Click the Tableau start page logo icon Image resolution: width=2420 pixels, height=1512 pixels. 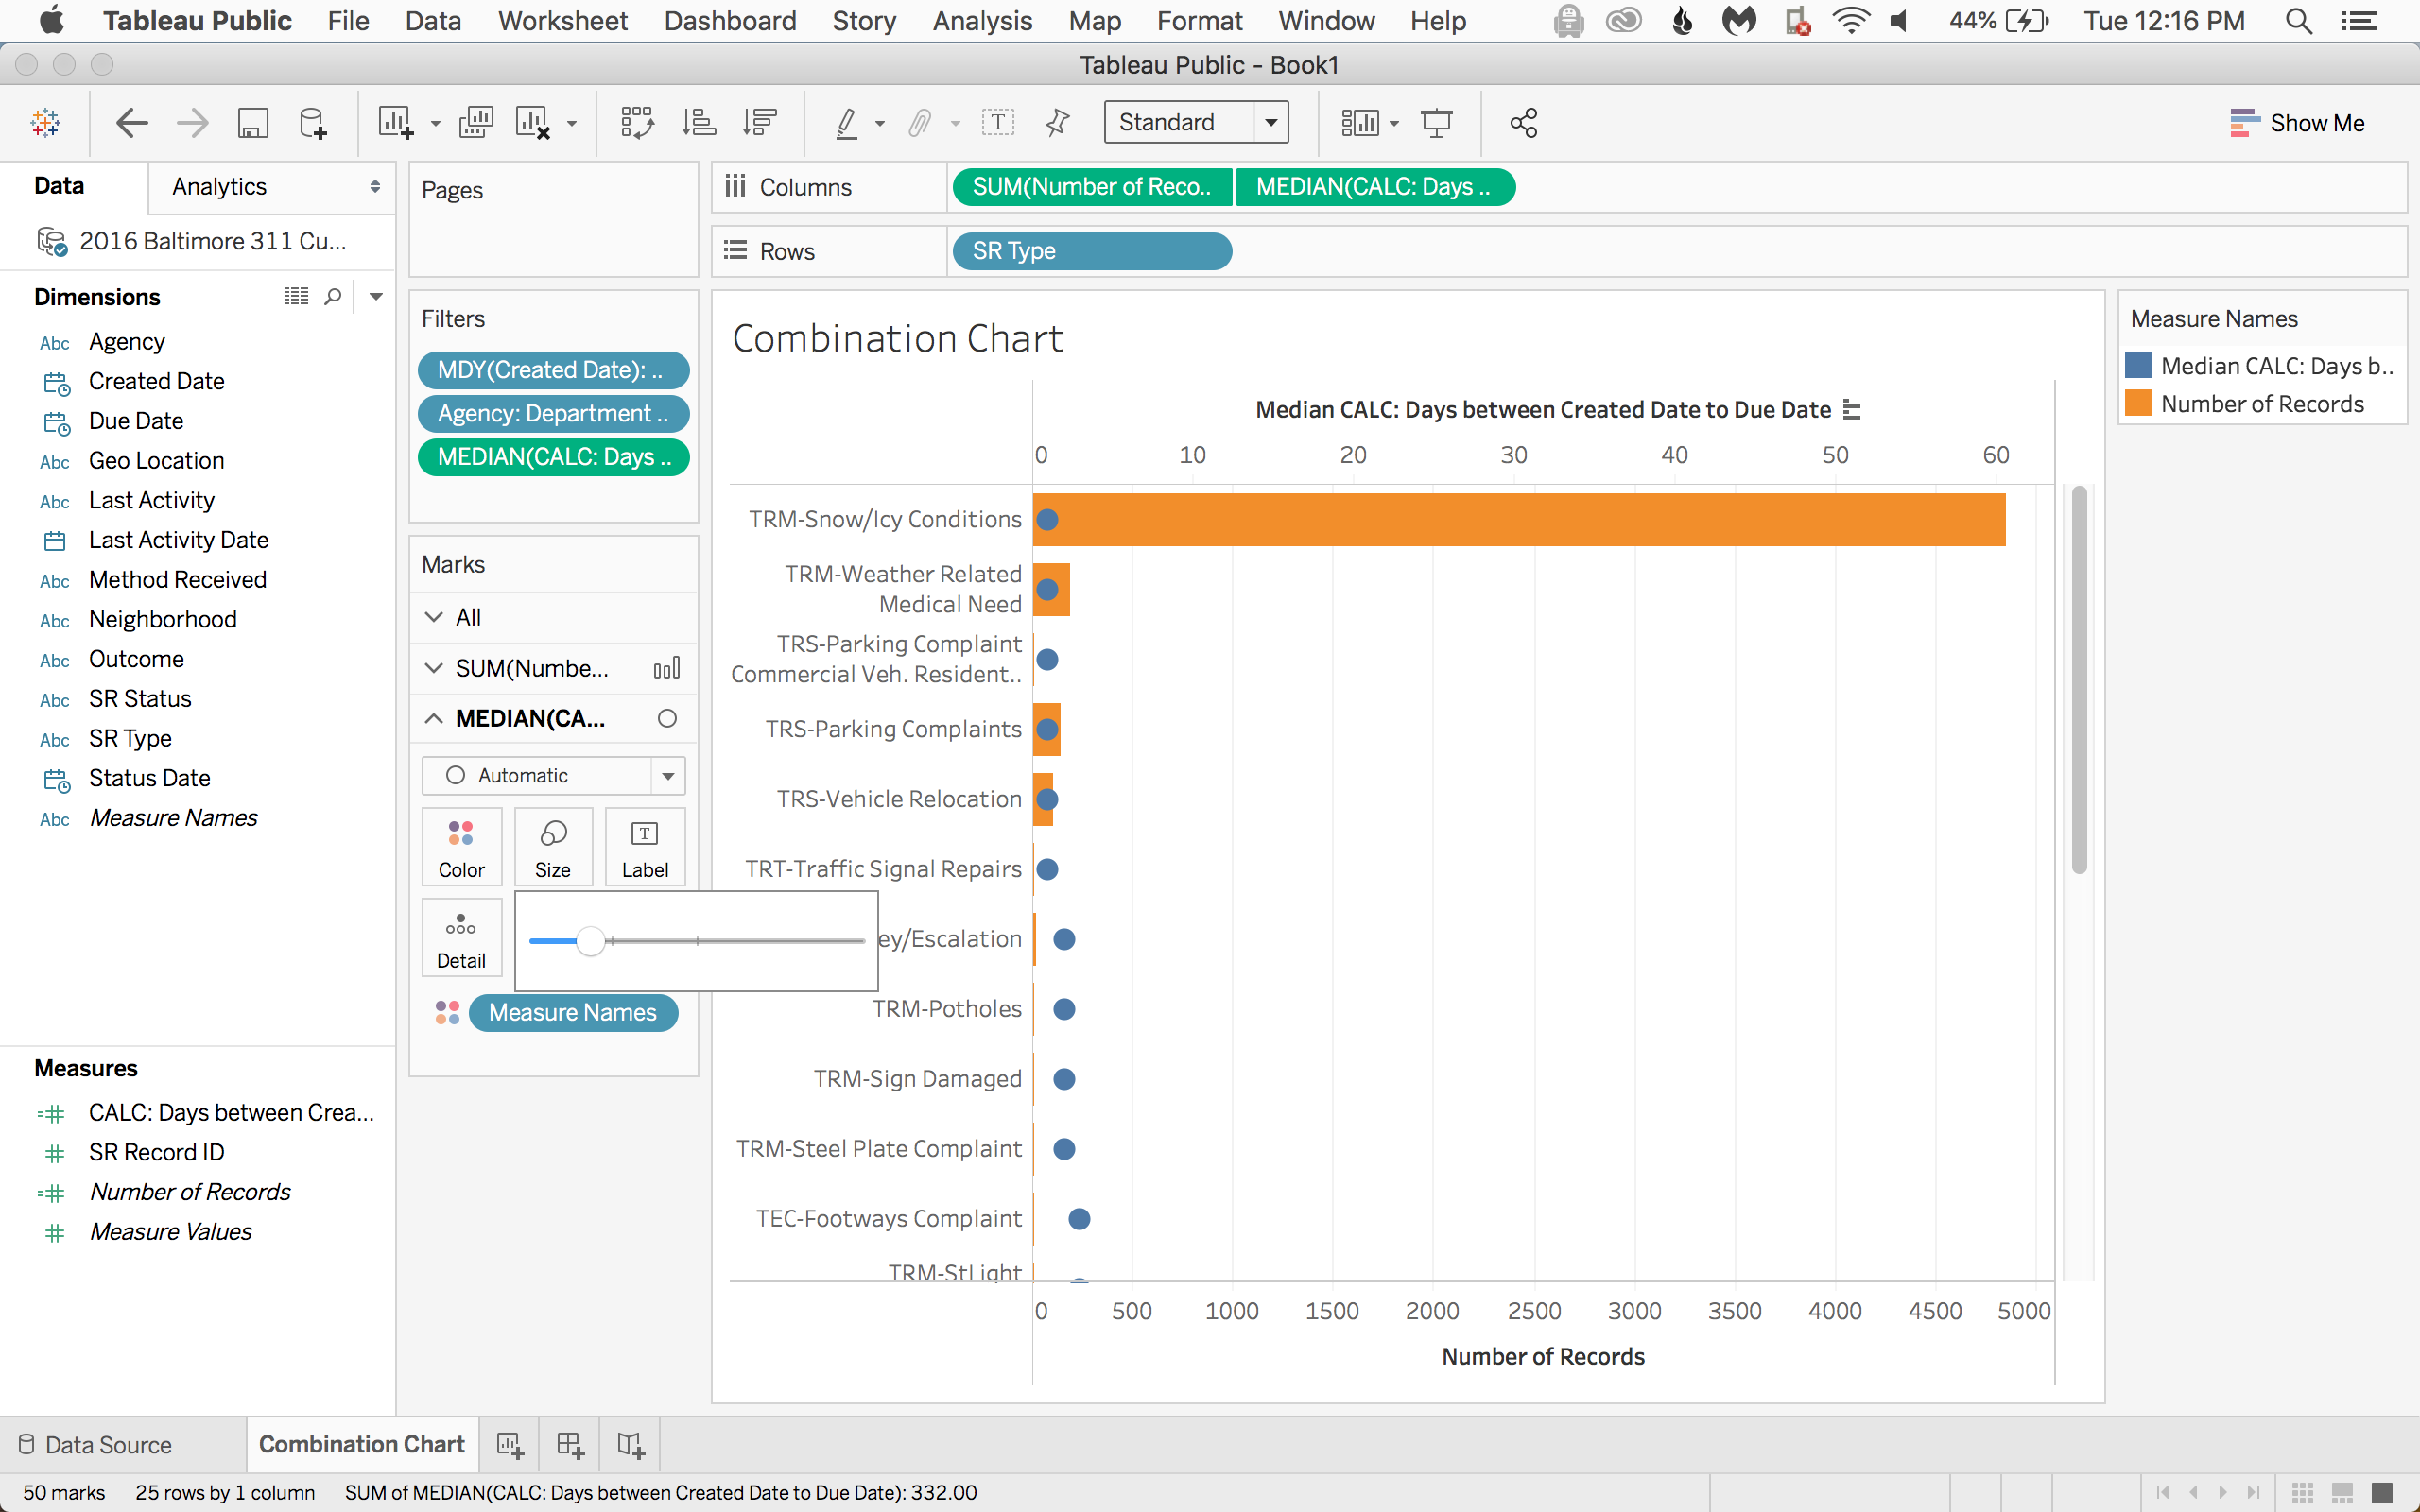46,123
